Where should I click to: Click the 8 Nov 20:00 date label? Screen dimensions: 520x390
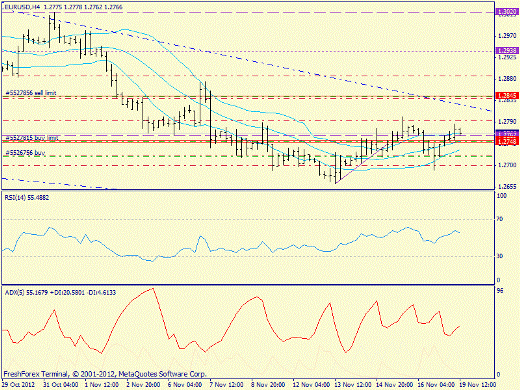point(268,384)
